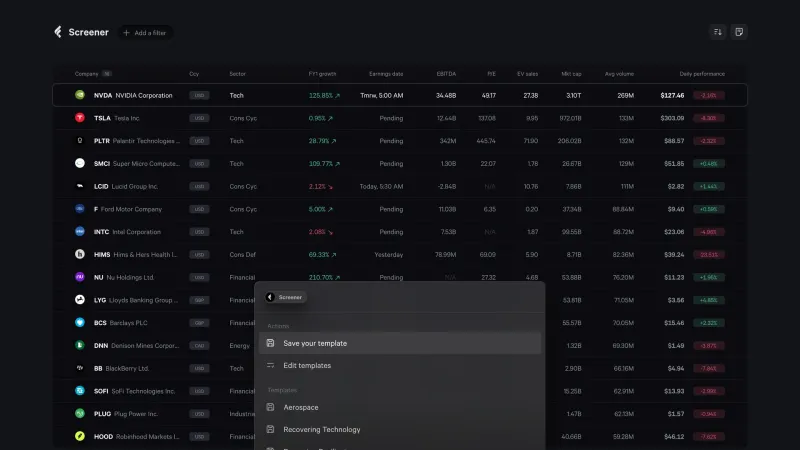800x450 pixels.
Task: Click the USD currency badge for PLTR
Action: tap(199, 141)
